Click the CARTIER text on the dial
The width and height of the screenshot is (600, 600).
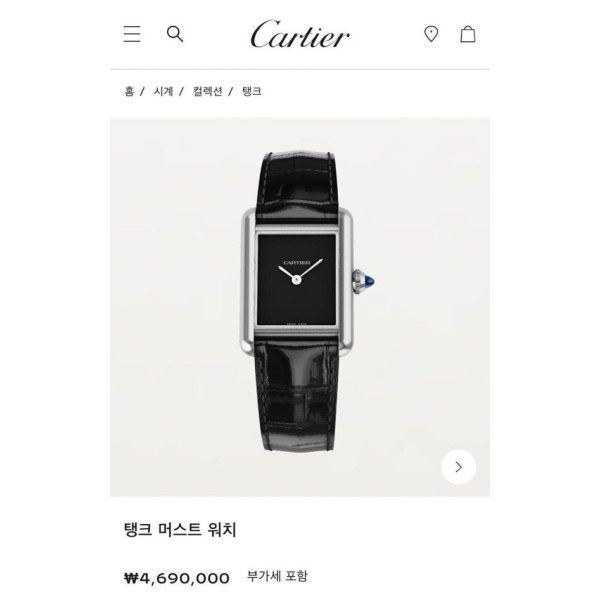coord(297,262)
